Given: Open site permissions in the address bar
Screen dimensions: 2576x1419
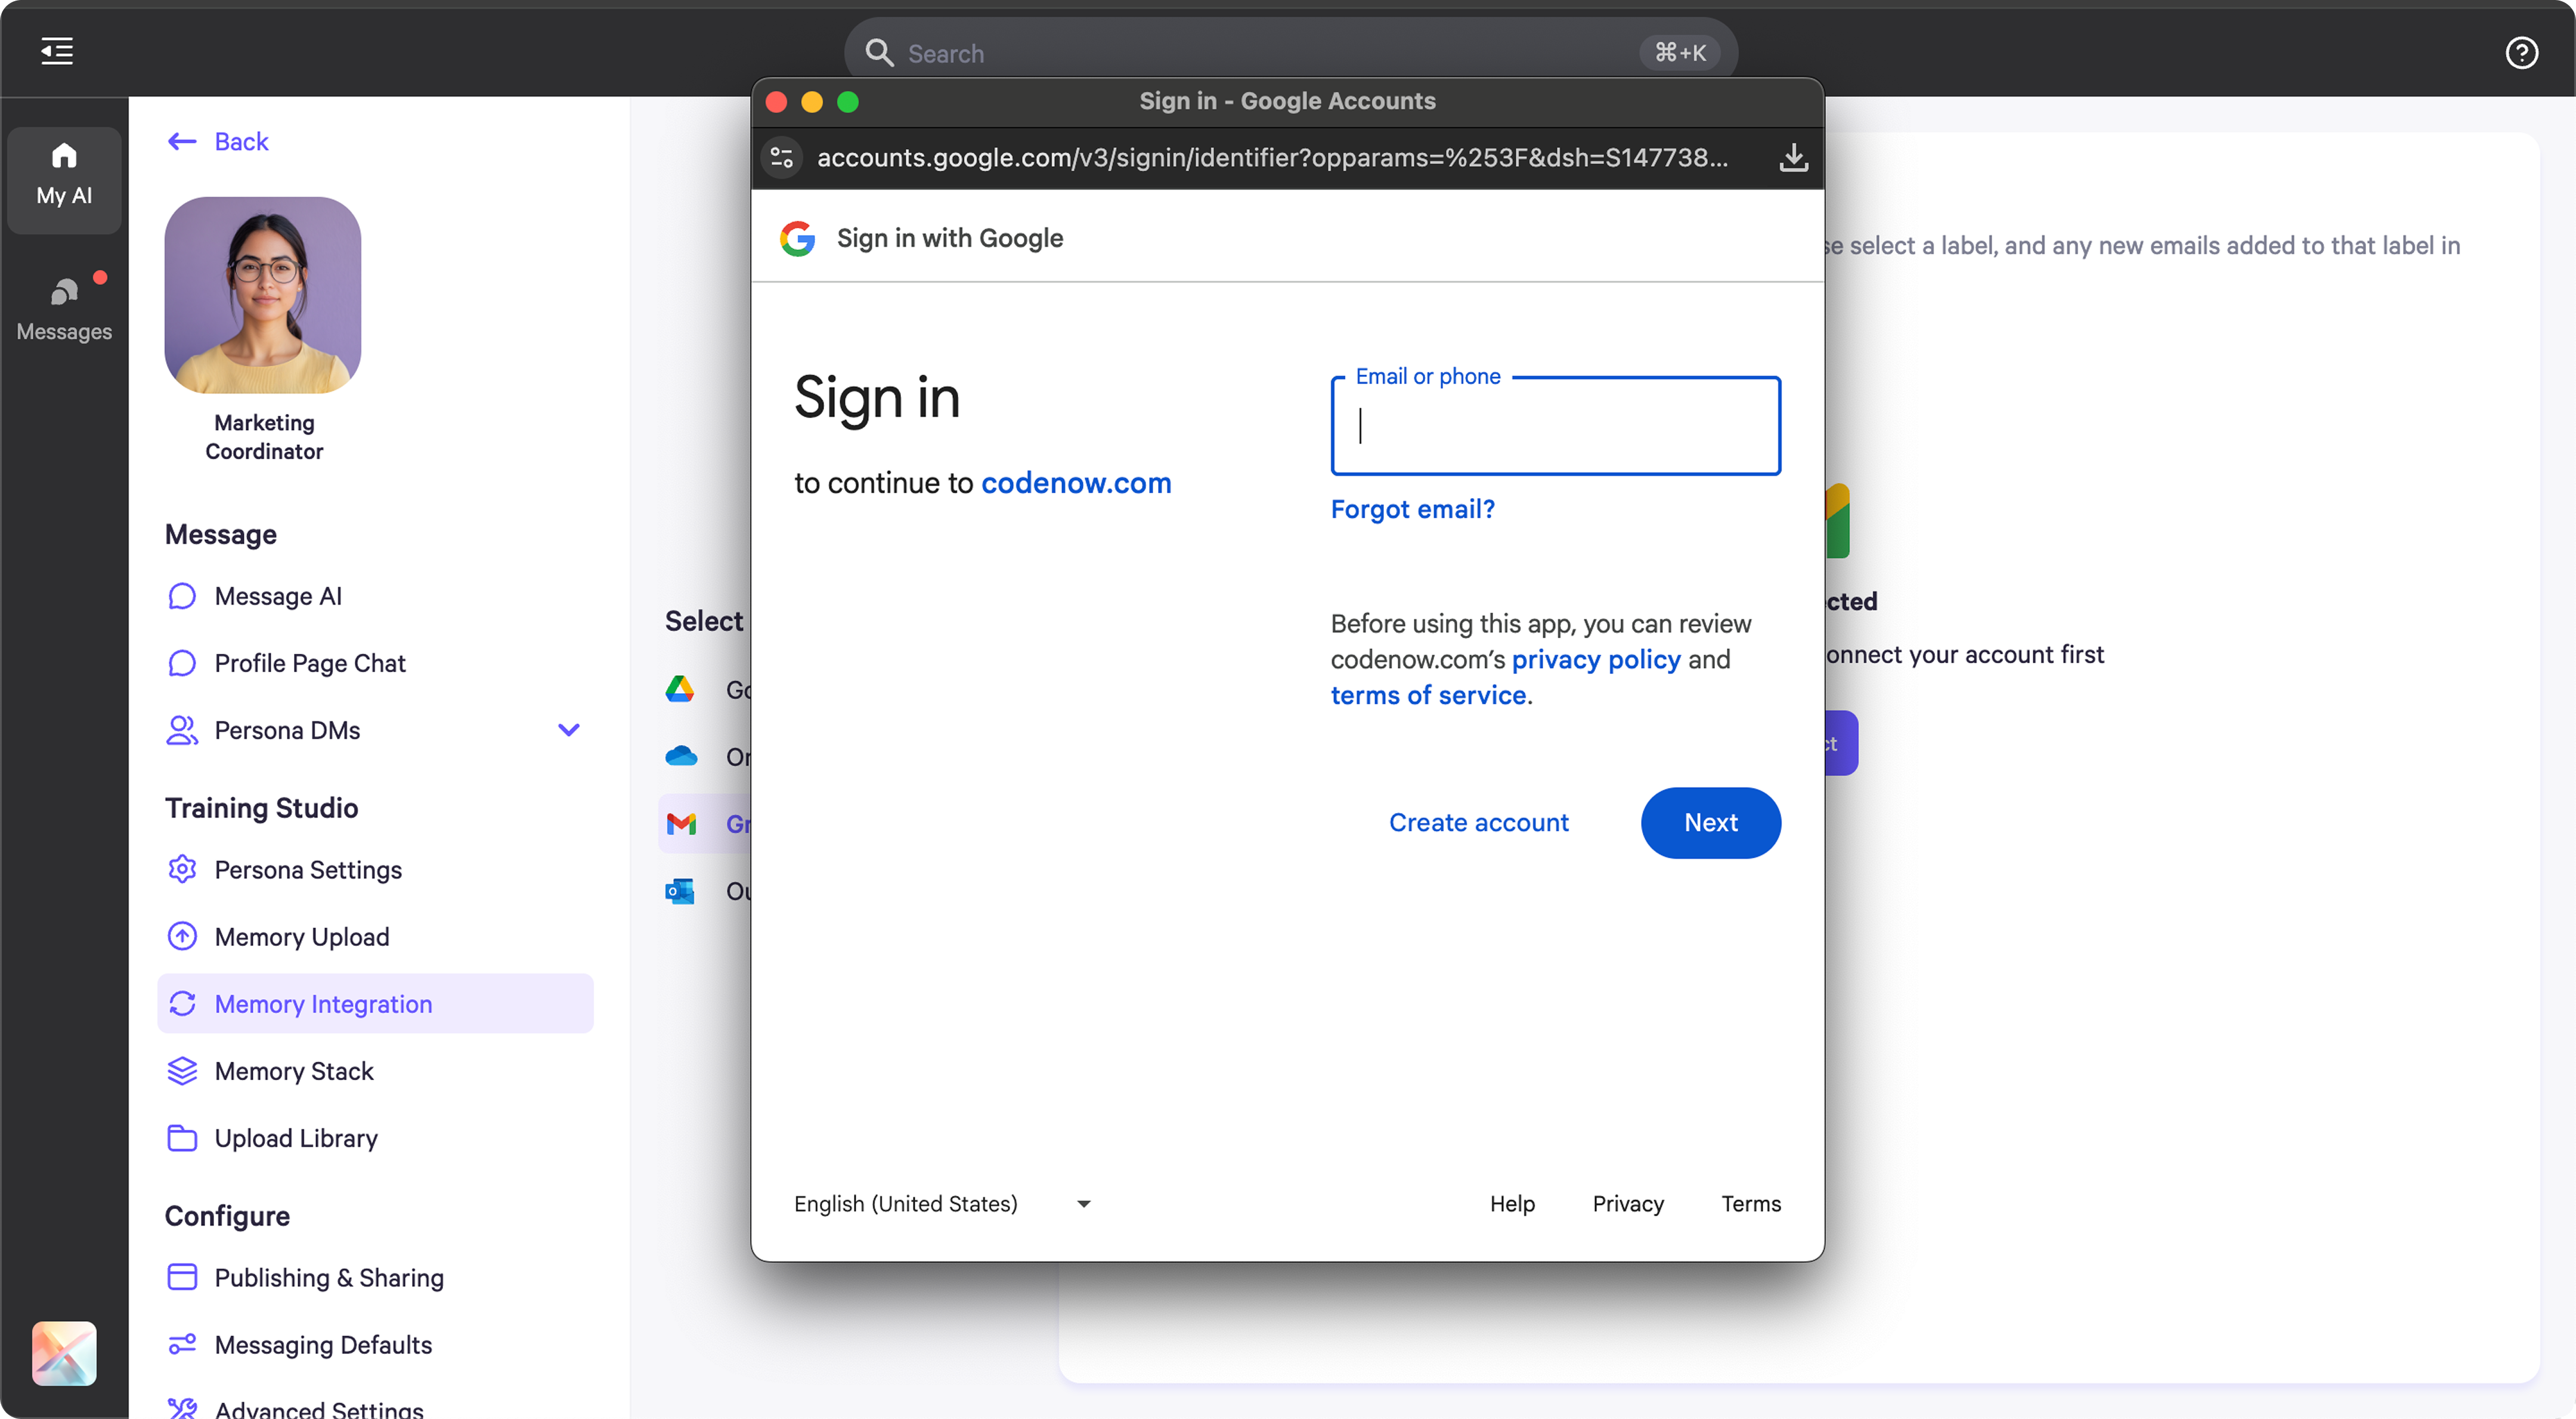Looking at the screenshot, I should 781,158.
